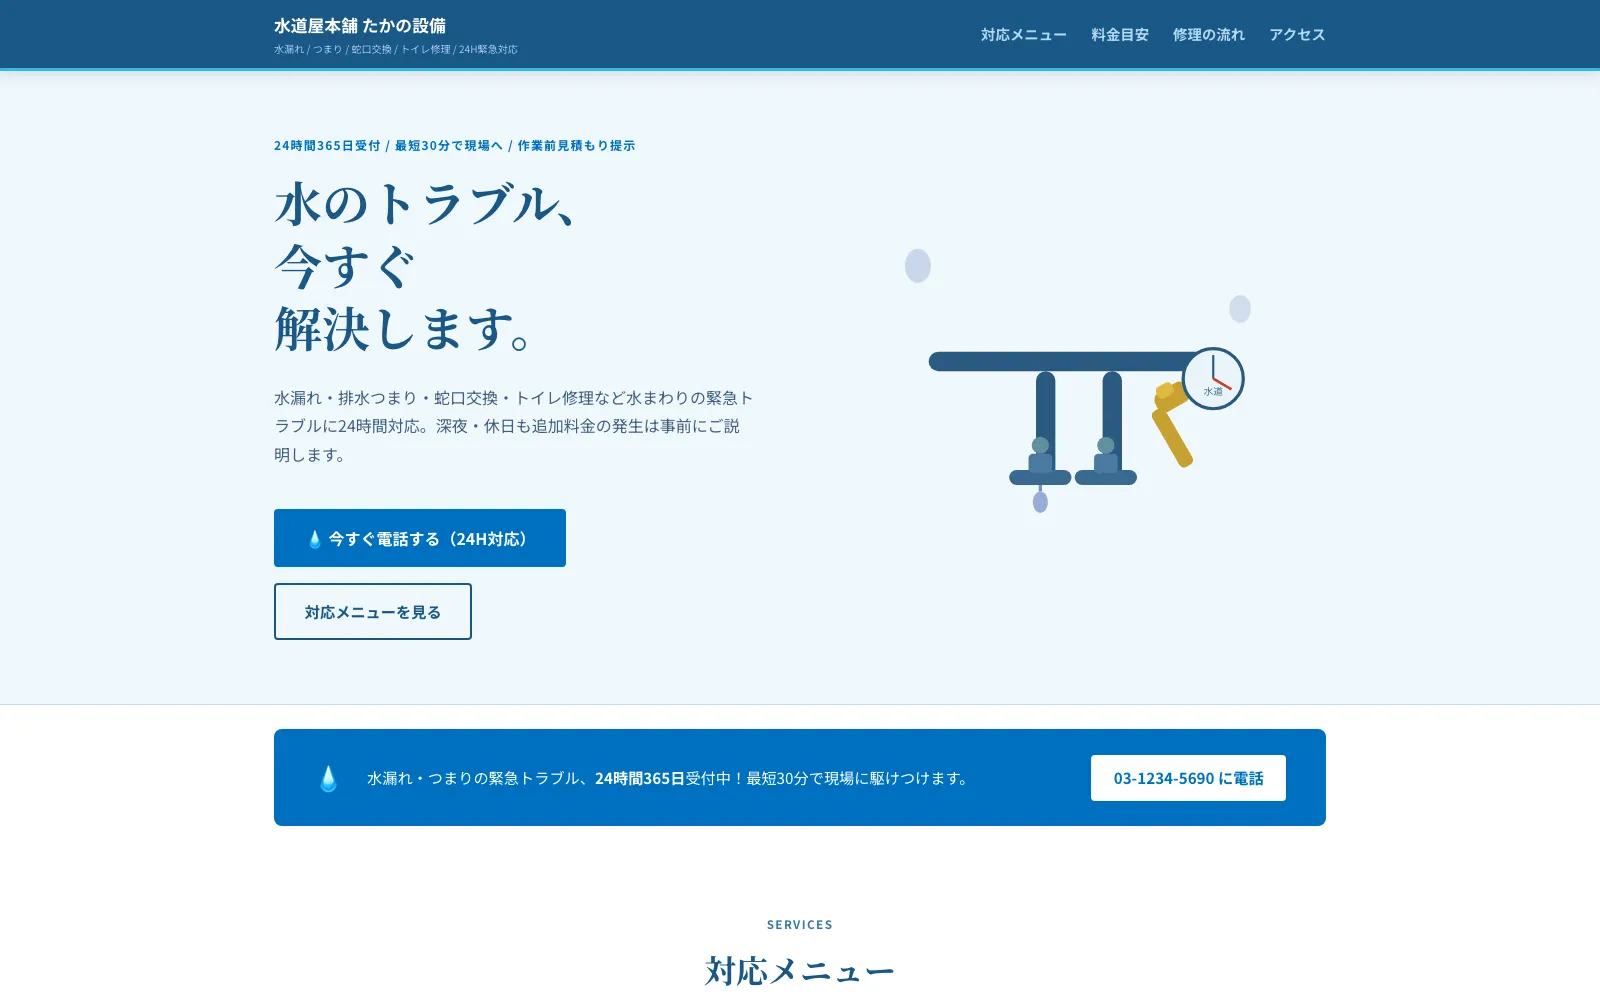
Task: Click the 水道屋本舗 たかの設備 site logo
Action: [x=360, y=26]
